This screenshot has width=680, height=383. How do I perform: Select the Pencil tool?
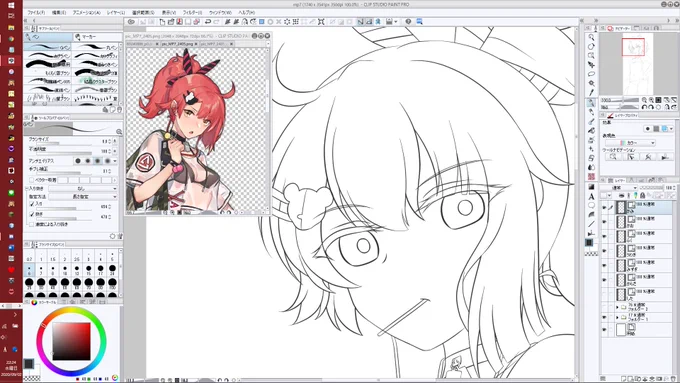pos(591,112)
